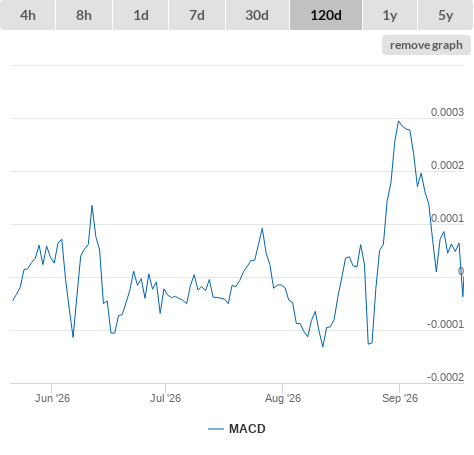Click the Jul '26 axis label
Image resolution: width=474 pixels, height=455 pixels.
click(165, 398)
